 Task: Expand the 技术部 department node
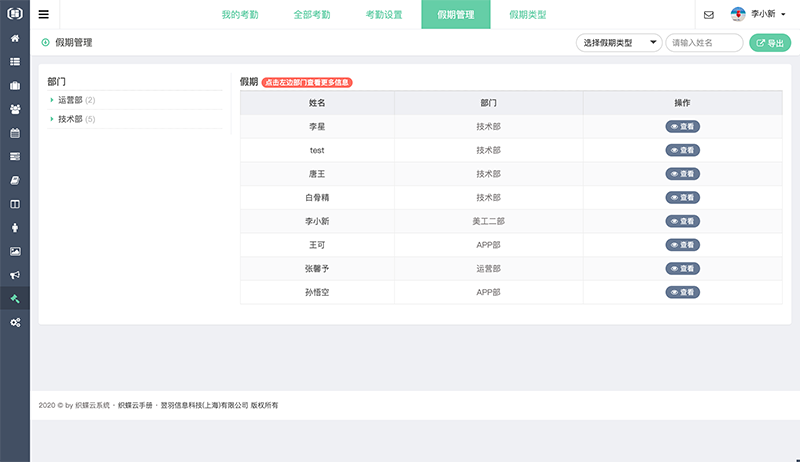(x=52, y=119)
